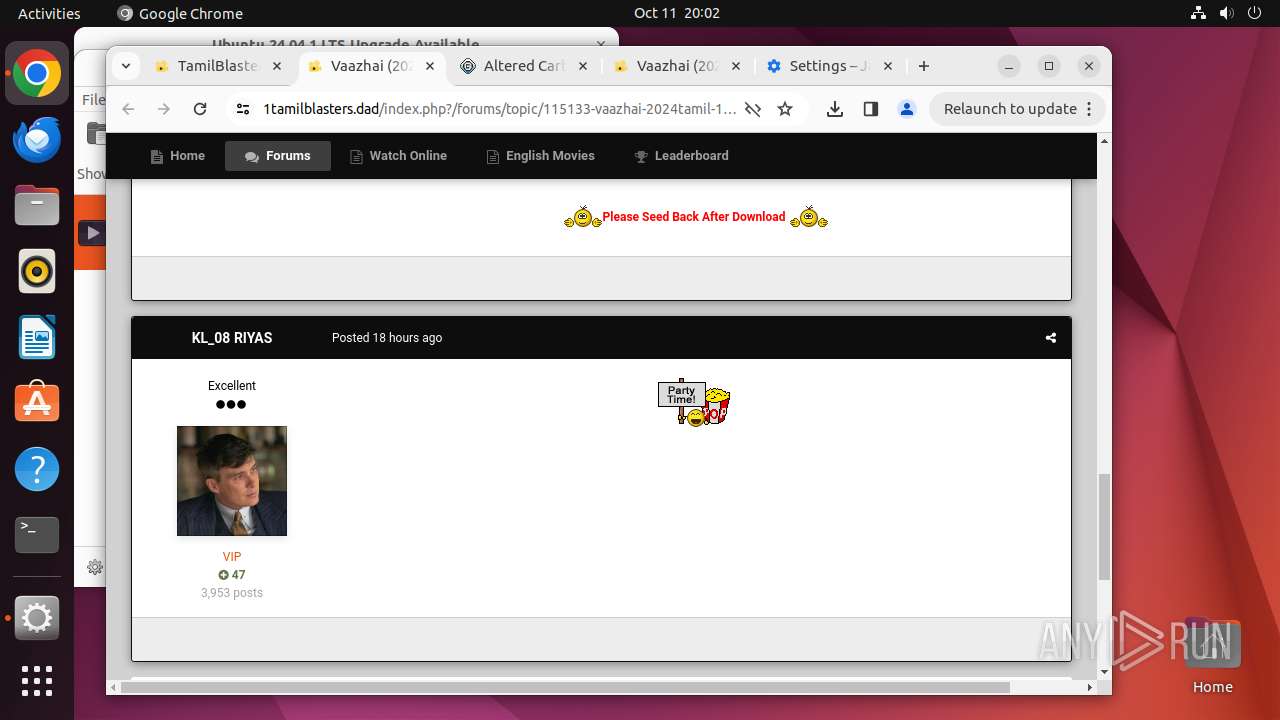Click the address bar URL
Image resolution: width=1280 pixels, height=720 pixels.
pyautogui.click(x=500, y=109)
